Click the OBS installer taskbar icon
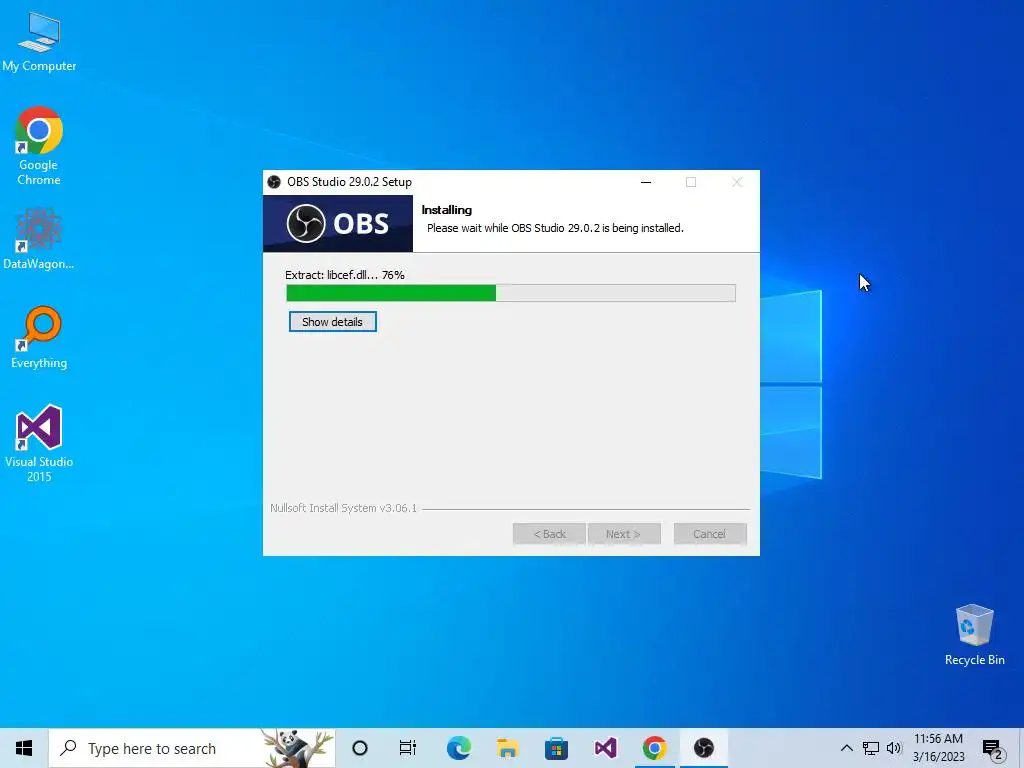 coord(703,748)
